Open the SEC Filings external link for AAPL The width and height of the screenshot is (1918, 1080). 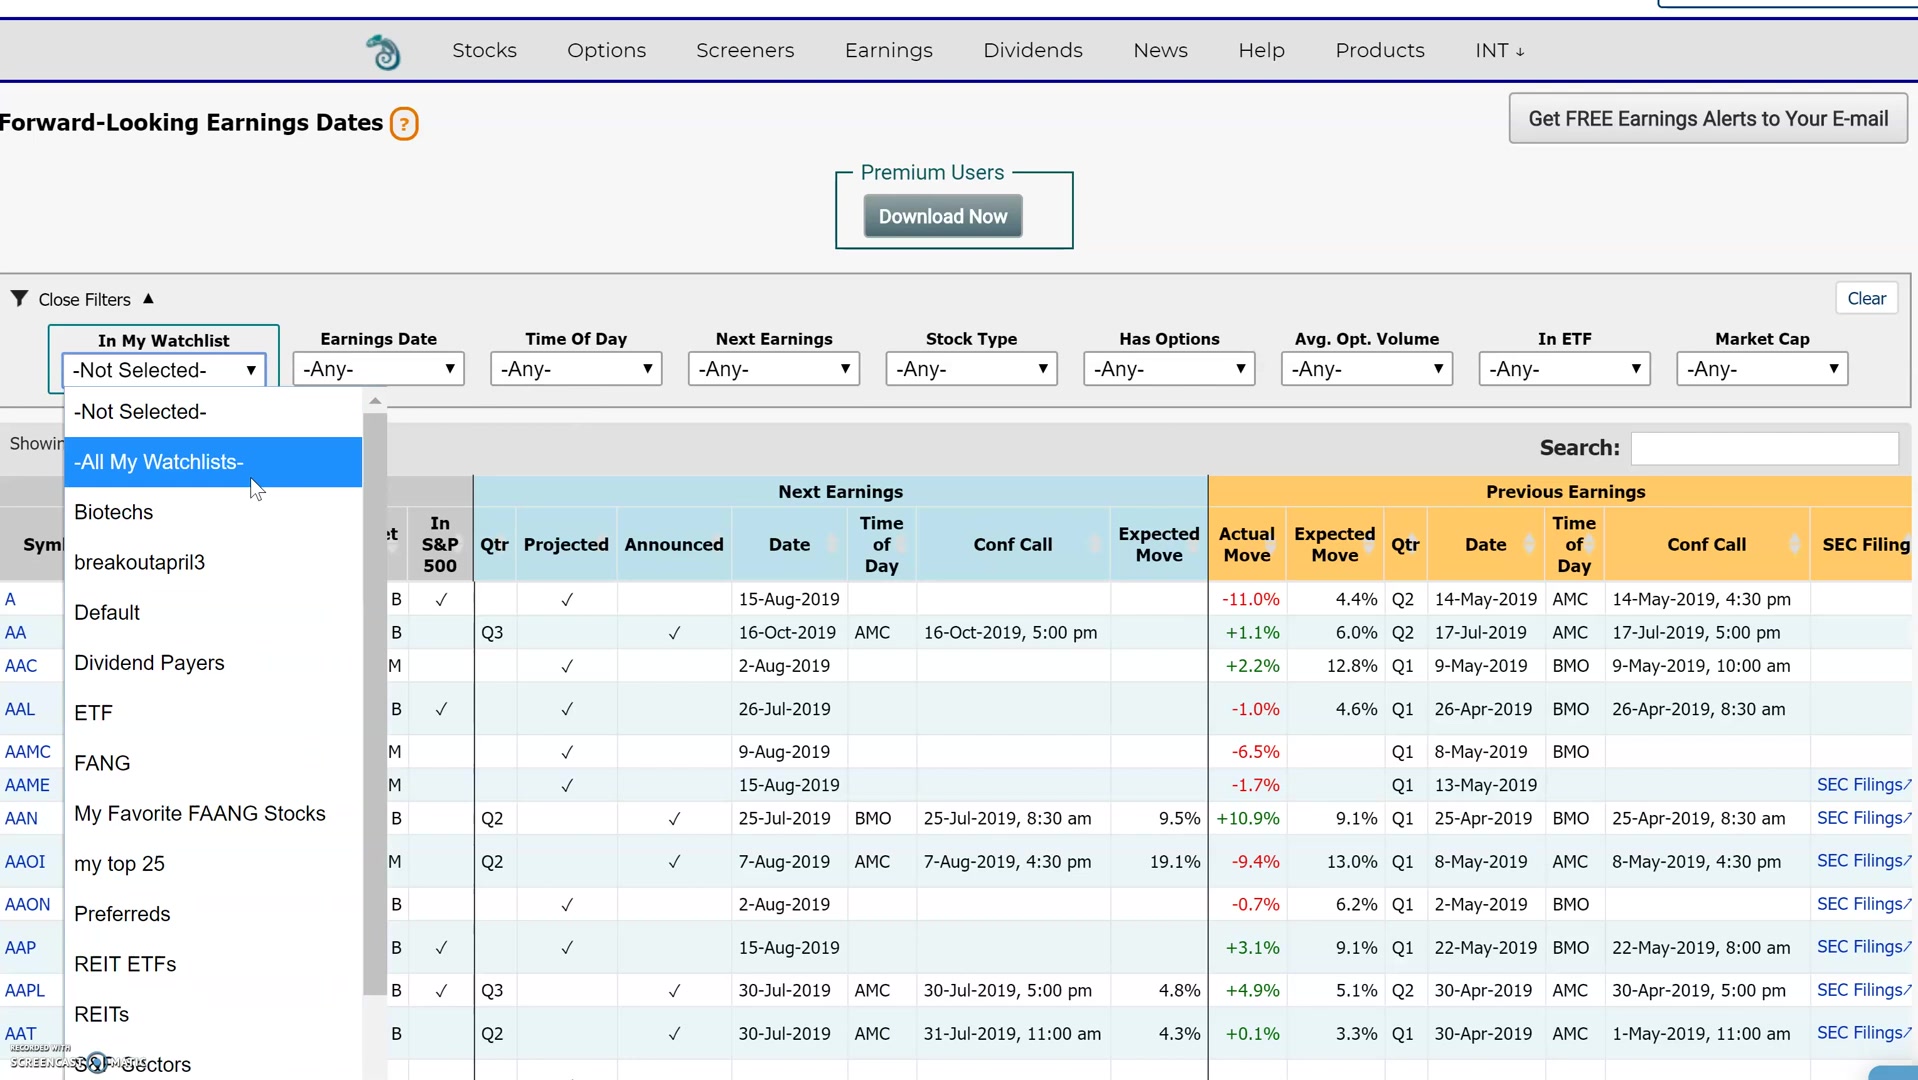click(1864, 990)
